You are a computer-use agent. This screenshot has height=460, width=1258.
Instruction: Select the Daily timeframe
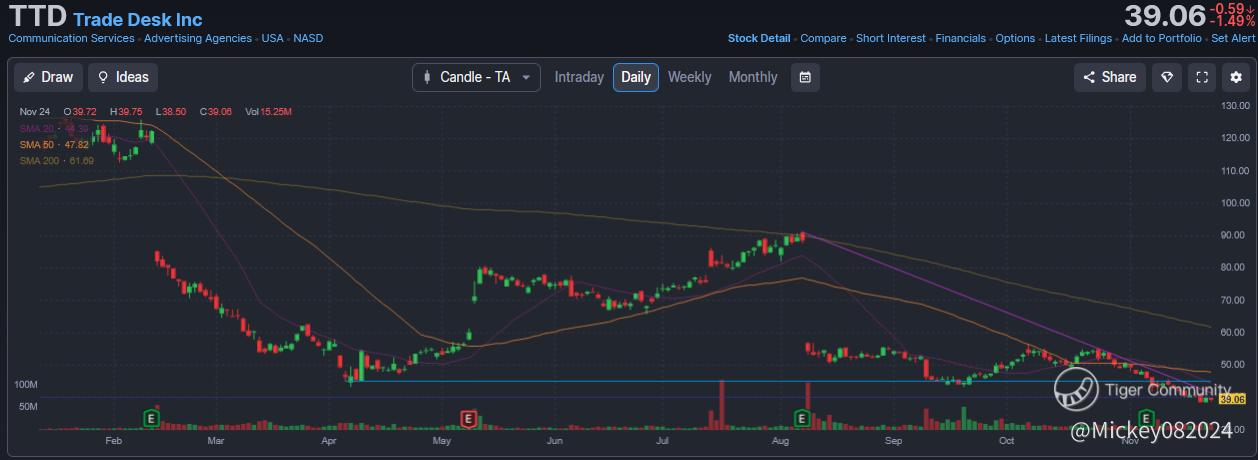click(x=636, y=77)
